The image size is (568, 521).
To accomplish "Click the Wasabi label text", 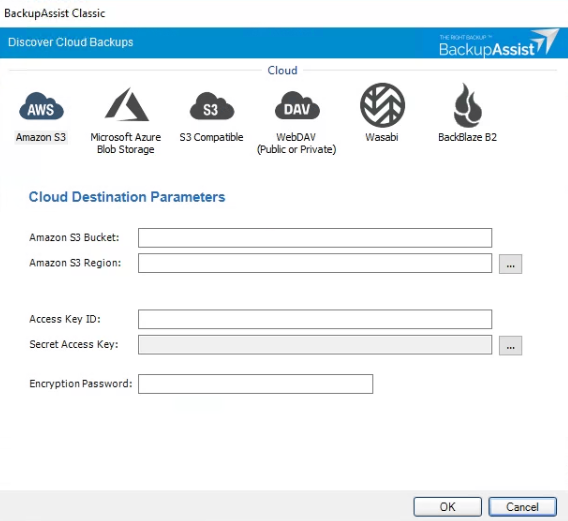I will tap(382, 137).
